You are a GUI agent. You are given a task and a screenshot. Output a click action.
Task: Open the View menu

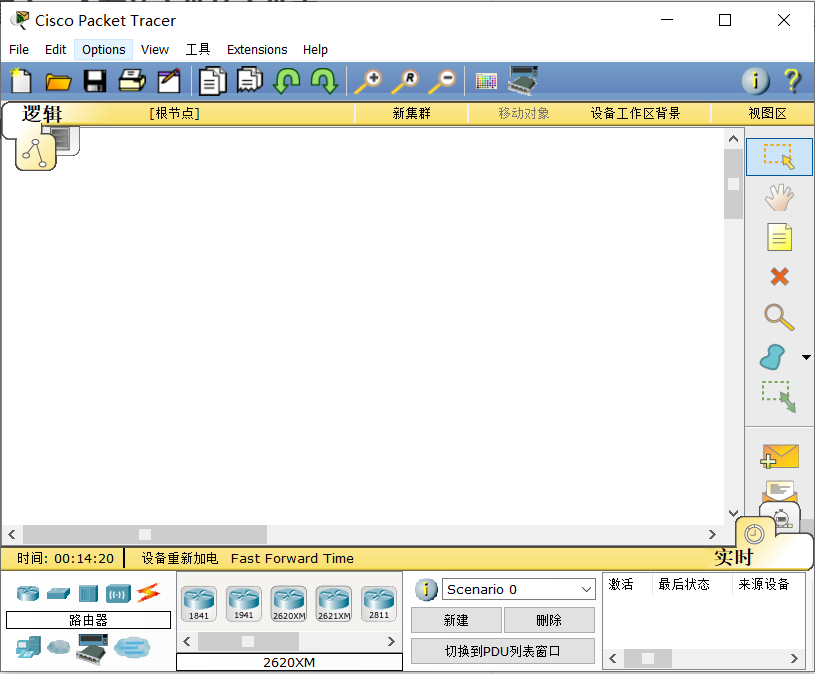pyautogui.click(x=155, y=49)
